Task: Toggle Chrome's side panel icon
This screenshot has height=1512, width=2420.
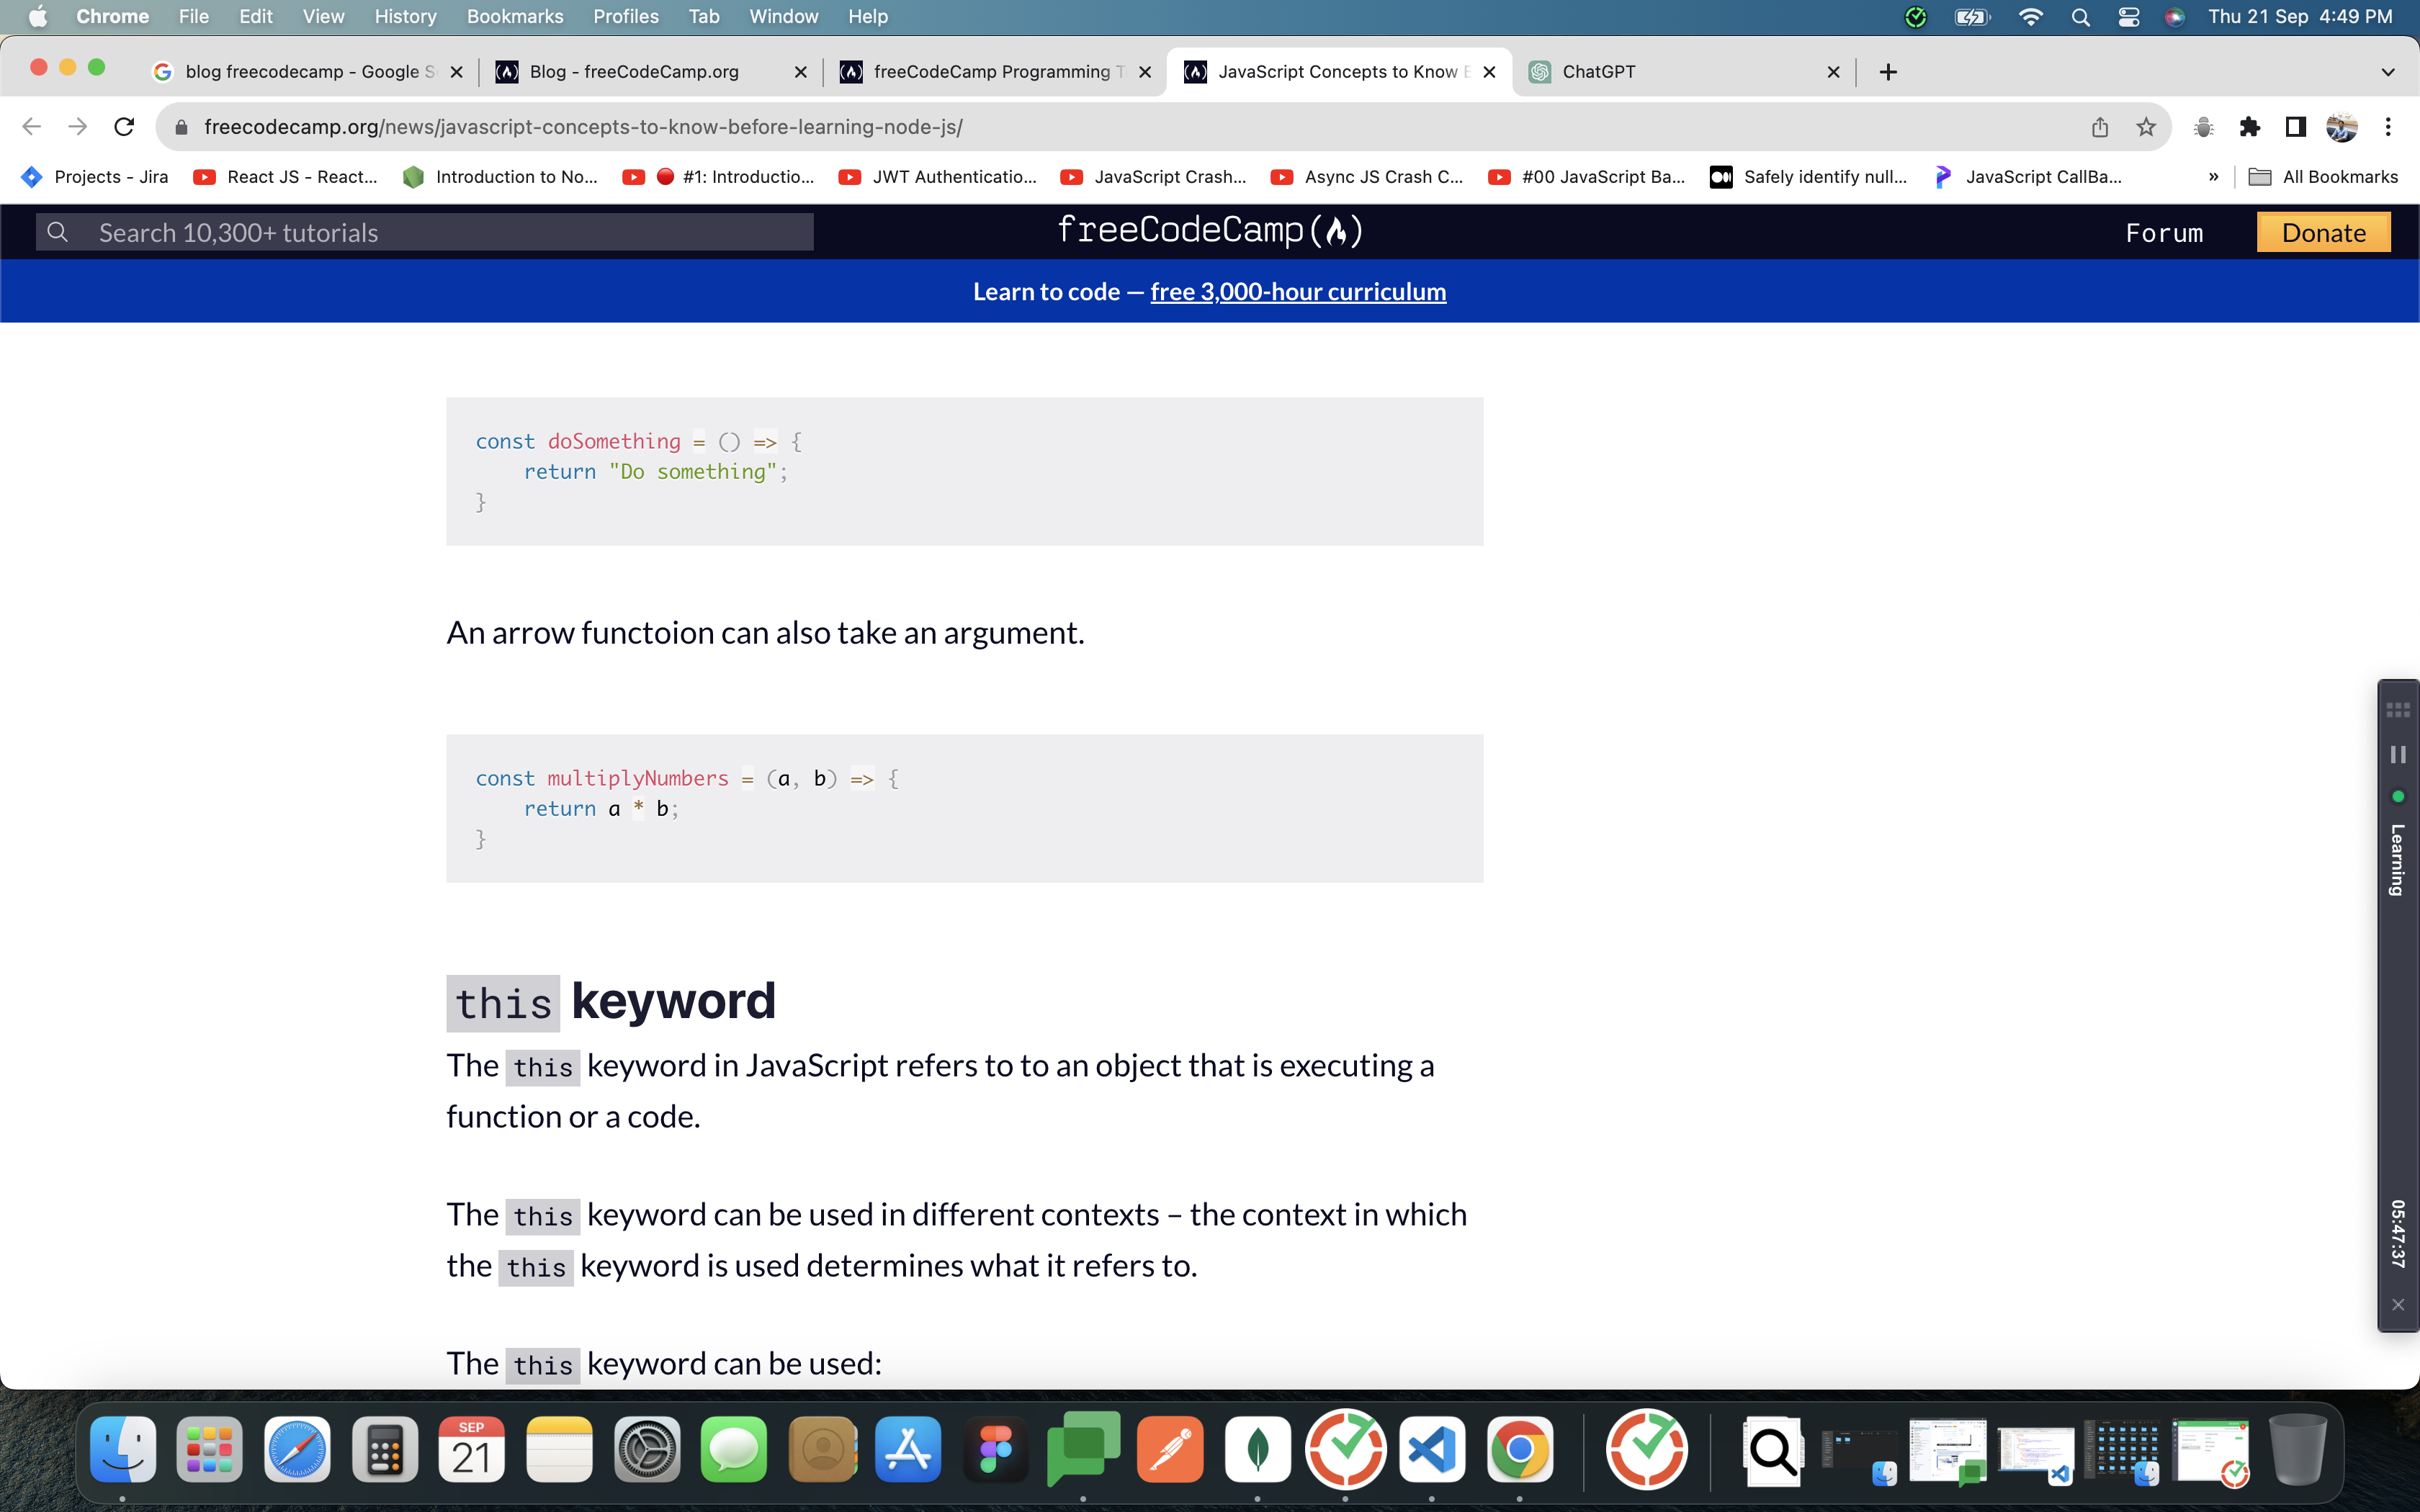Action: pos(2294,126)
